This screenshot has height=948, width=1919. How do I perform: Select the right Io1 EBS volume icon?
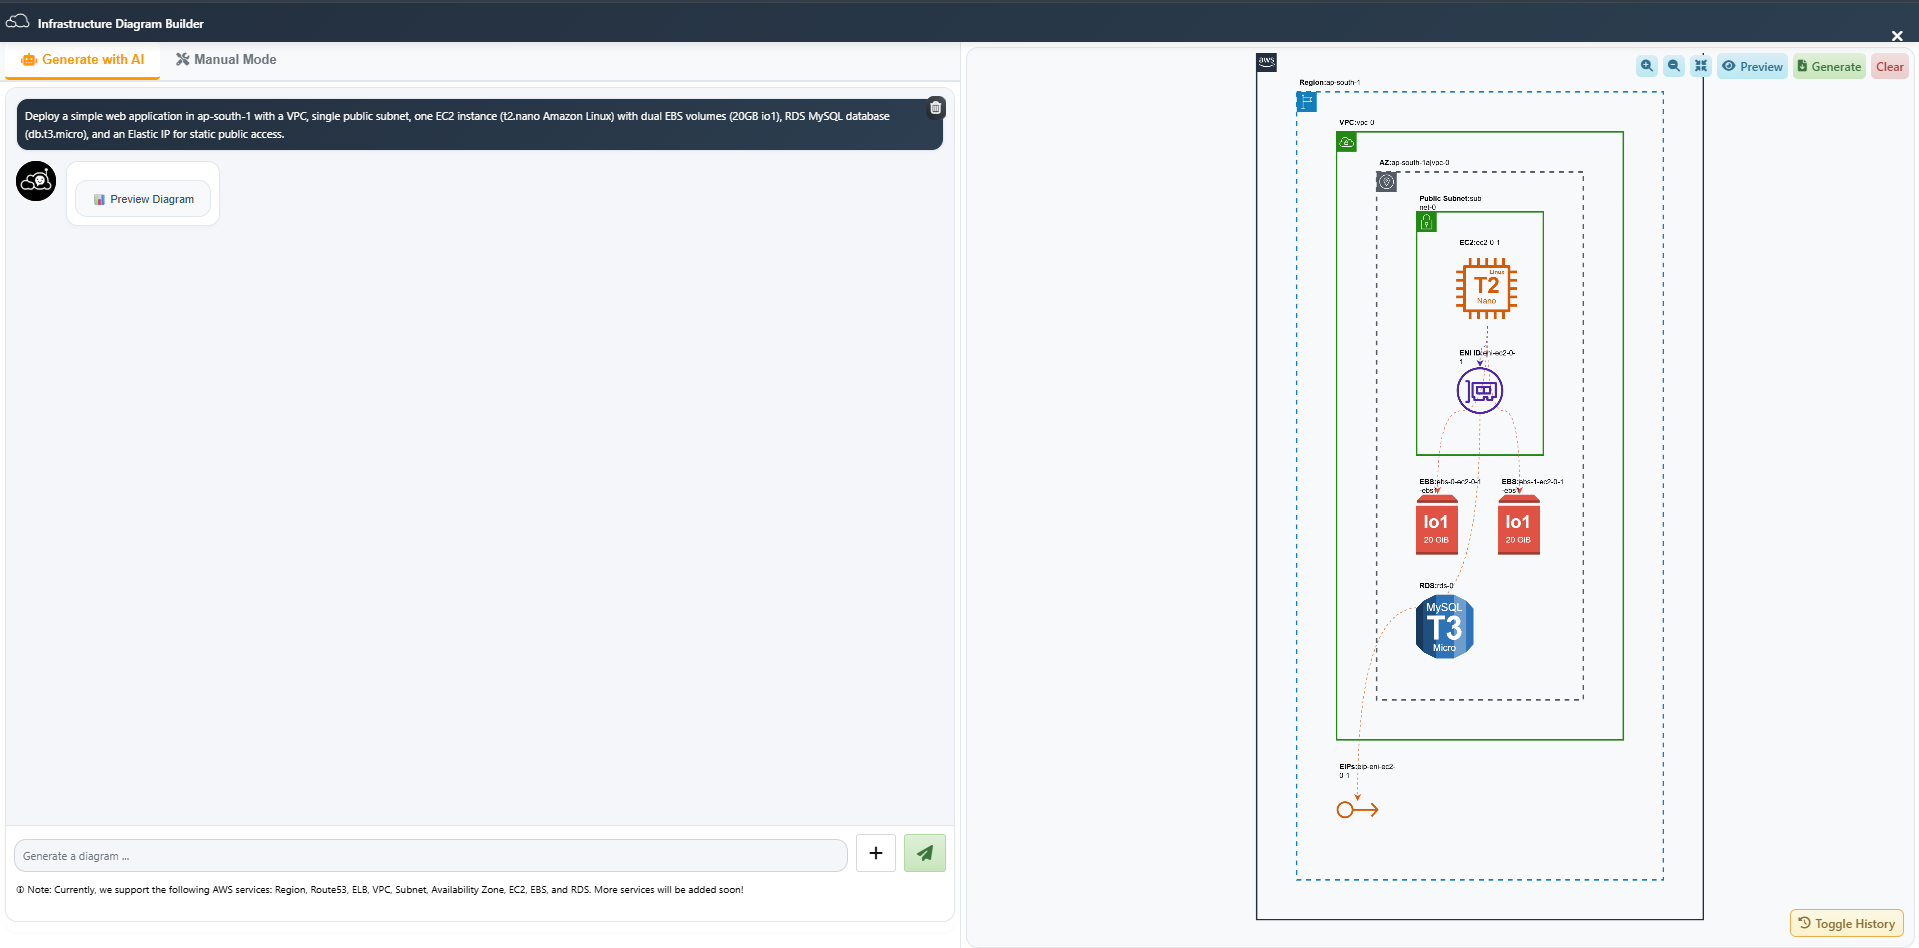1519,525
